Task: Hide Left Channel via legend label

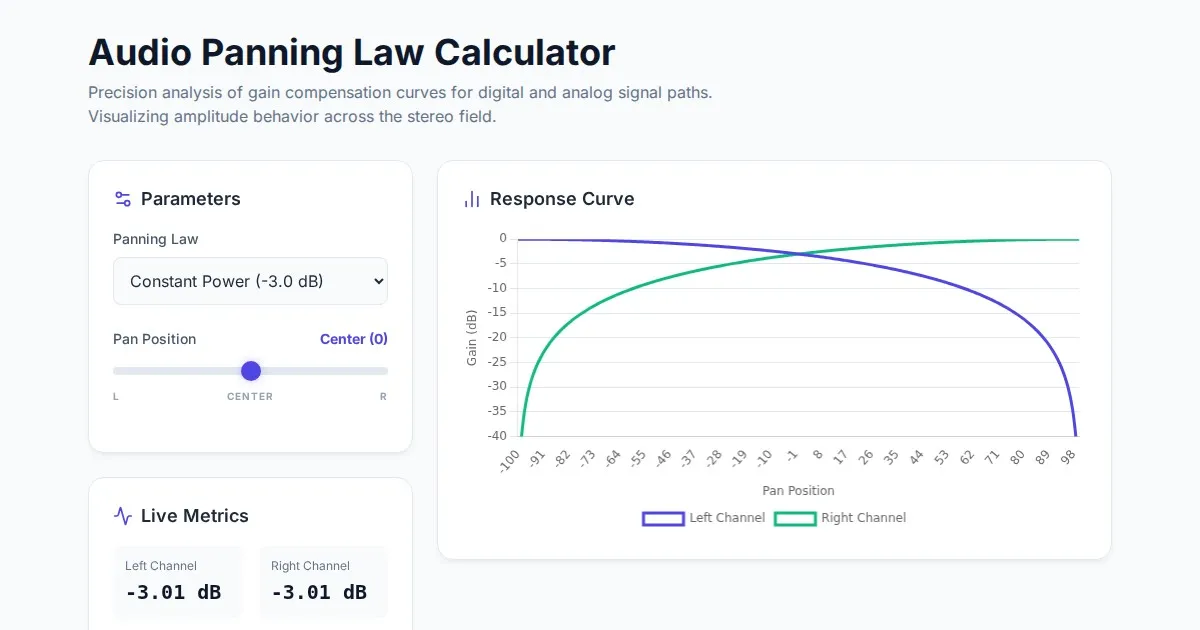Action: [x=727, y=518]
